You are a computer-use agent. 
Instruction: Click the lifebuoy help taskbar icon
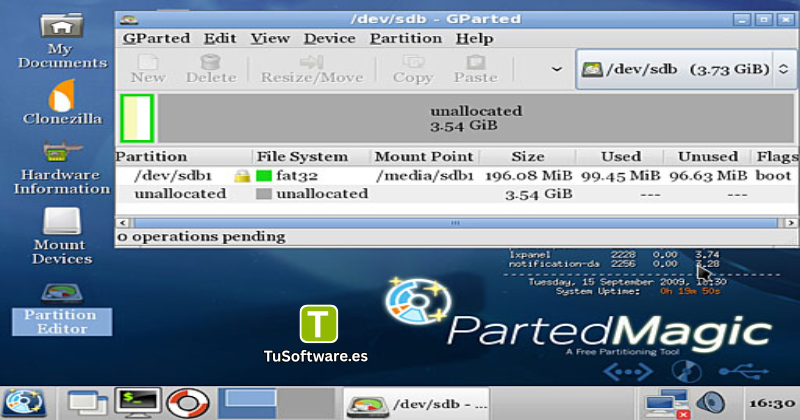[x=188, y=403]
